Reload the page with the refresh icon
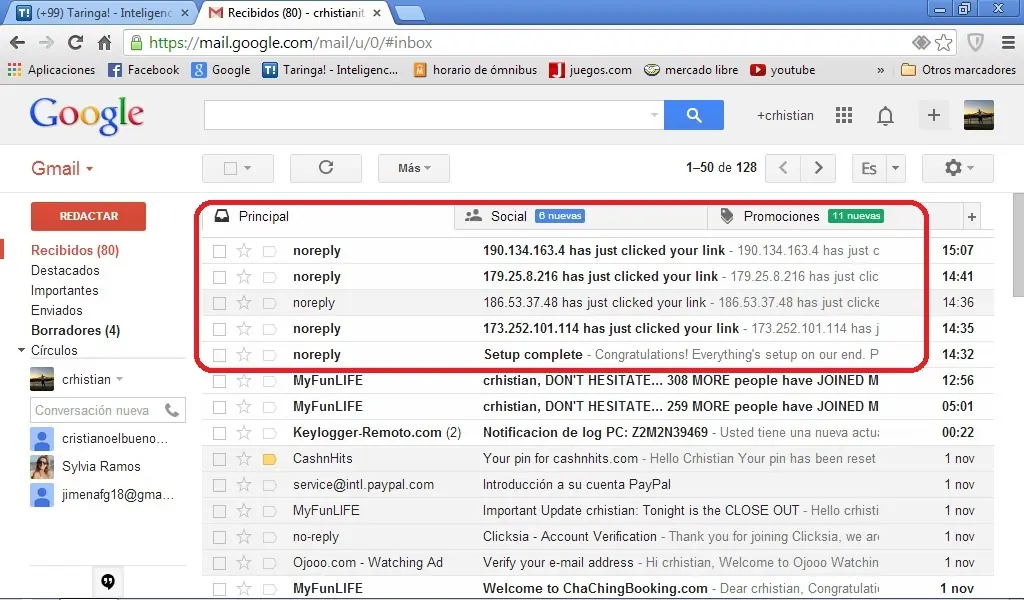Screen dimensions: 1024x600 pos(75,42)
